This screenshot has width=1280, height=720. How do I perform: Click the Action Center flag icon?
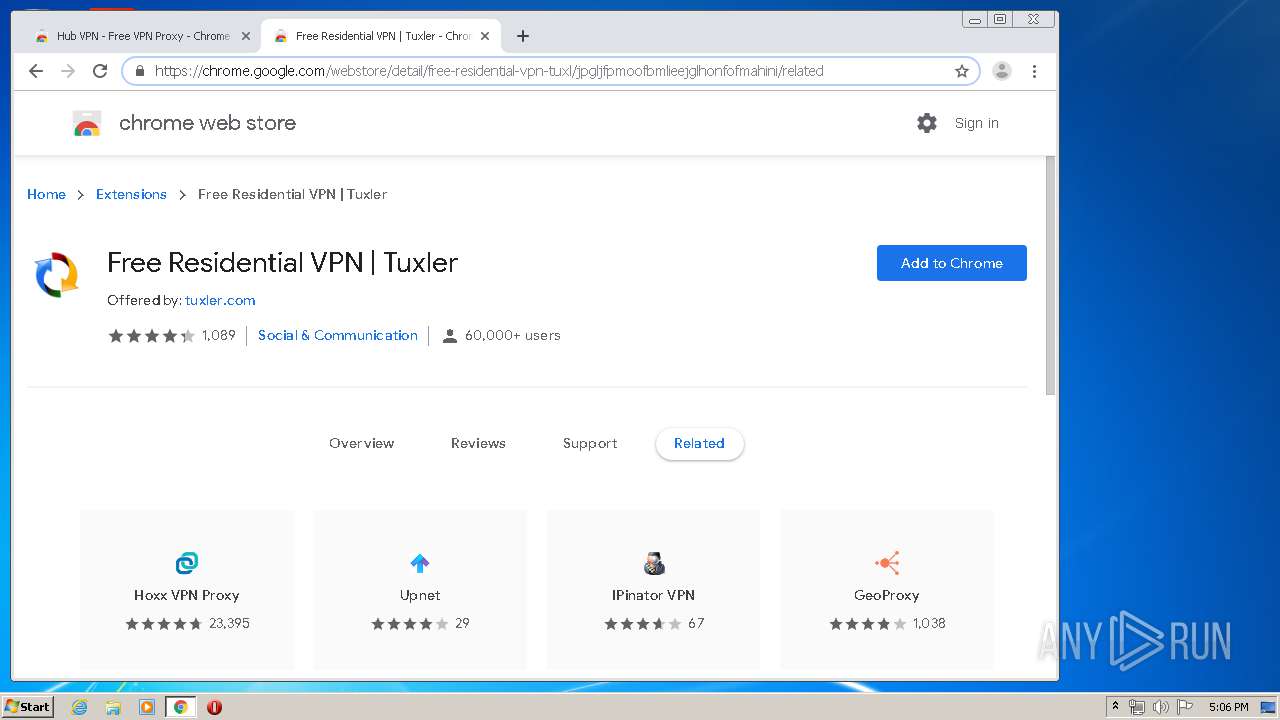(x=1185, y=707)
